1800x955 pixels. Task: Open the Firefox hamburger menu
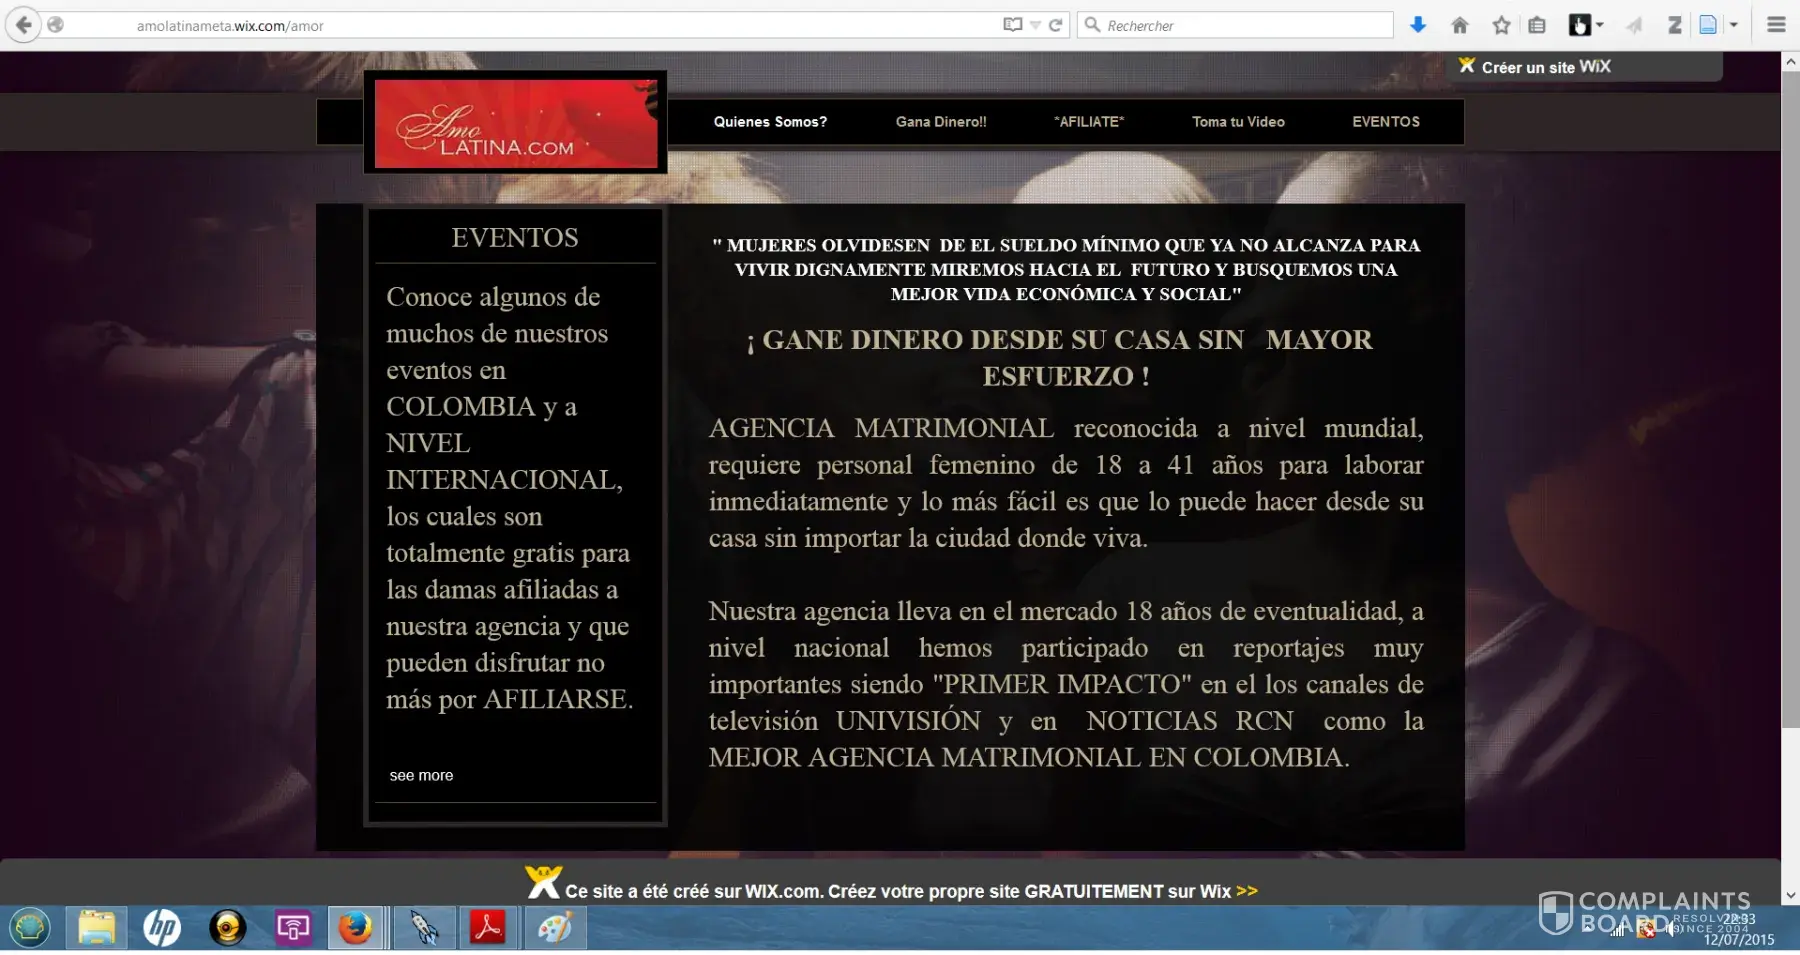tap(1776, 25)
